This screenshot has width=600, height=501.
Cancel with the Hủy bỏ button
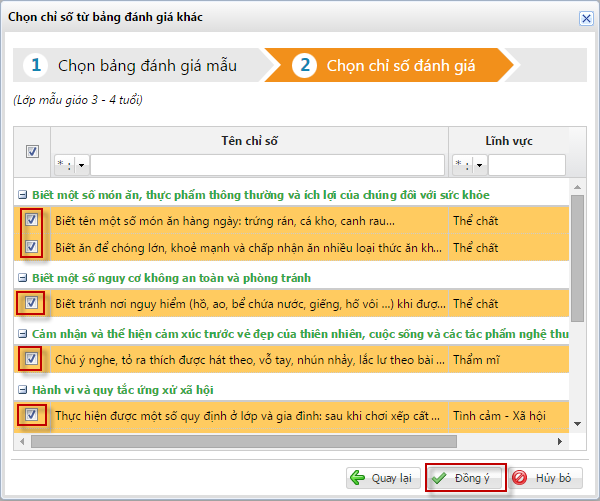(x=546, y=478)
